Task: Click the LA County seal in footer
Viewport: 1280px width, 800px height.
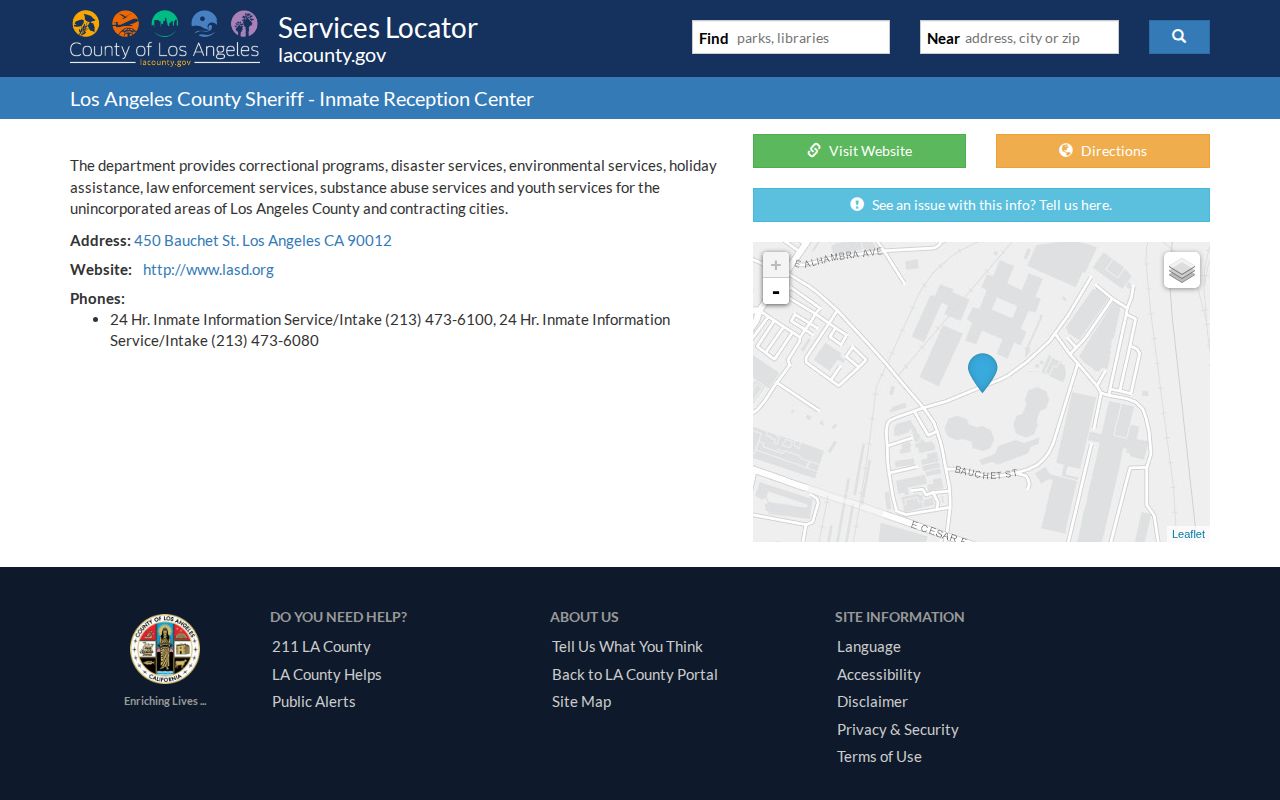Action: 165,649
